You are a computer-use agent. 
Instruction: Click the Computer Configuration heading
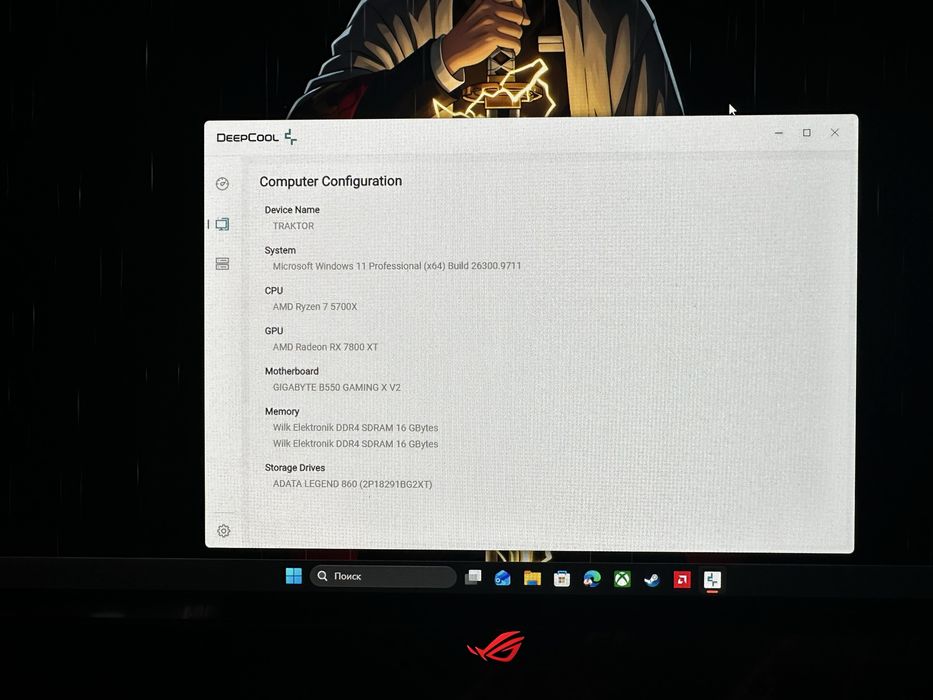pos(331,182)
